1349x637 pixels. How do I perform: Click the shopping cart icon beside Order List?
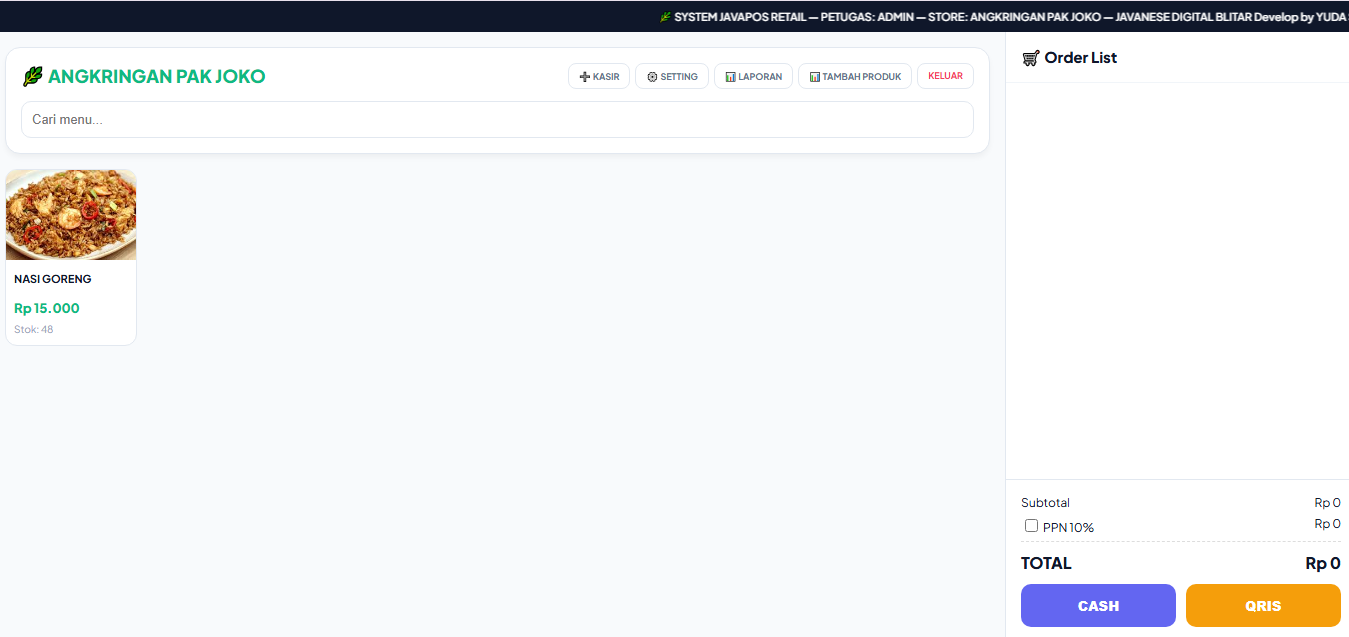[x=1030, y=58]
